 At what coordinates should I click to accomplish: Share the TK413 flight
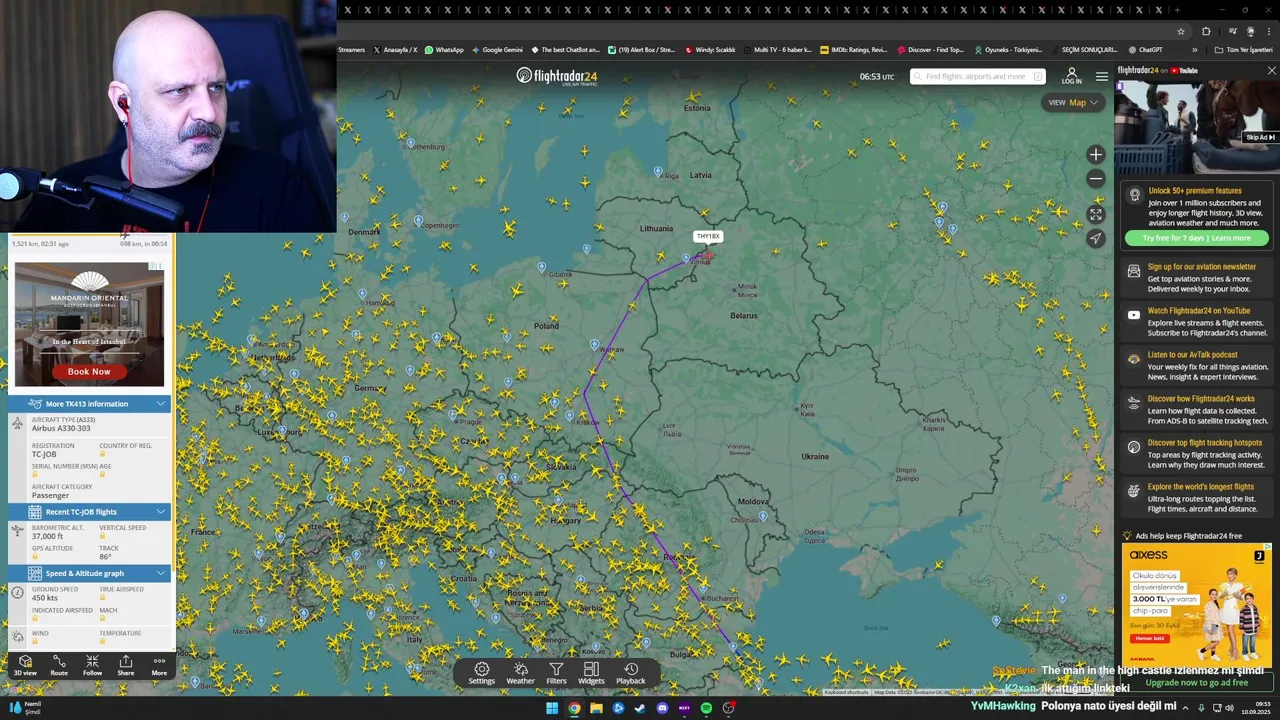[x=125, y=666]
